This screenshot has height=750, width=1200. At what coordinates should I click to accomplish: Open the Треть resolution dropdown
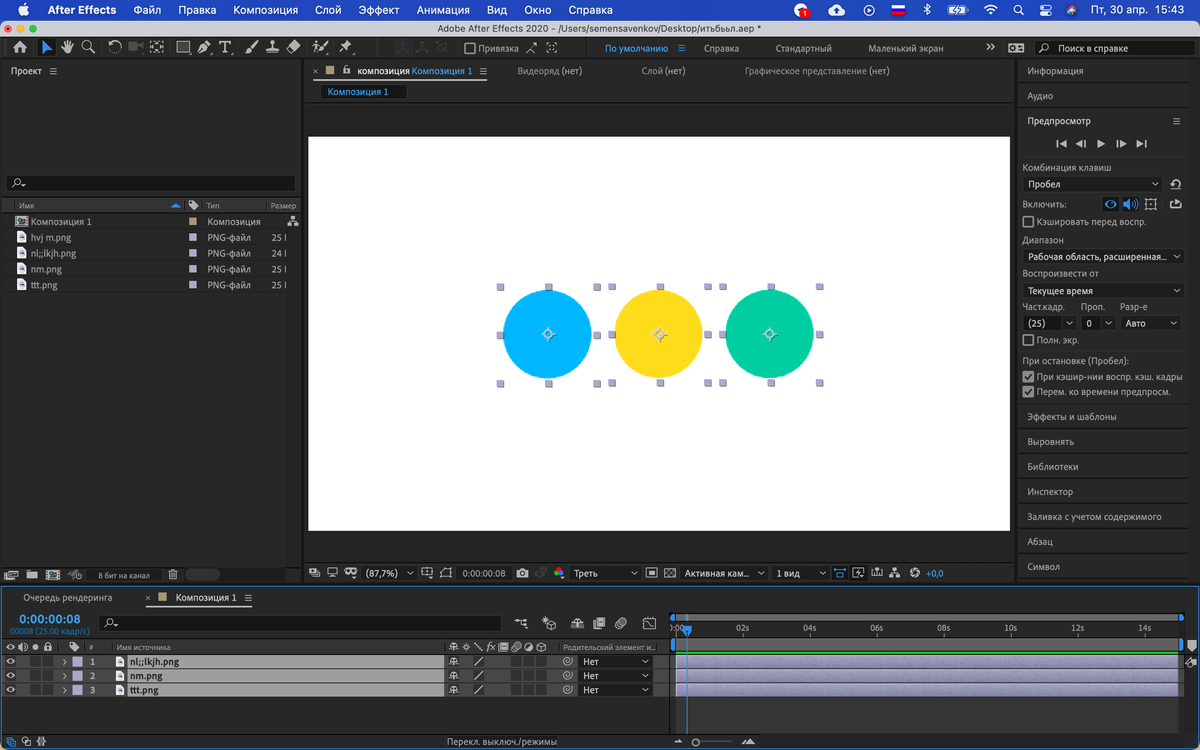click(x=605, y=573)
